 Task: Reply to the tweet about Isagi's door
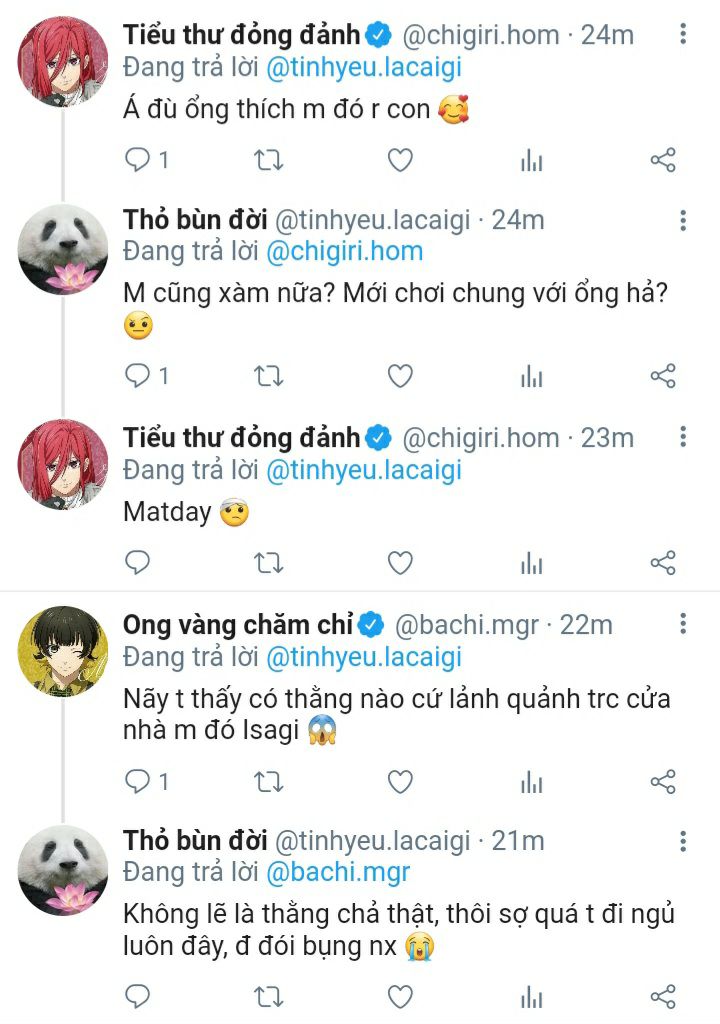(146, 781)
